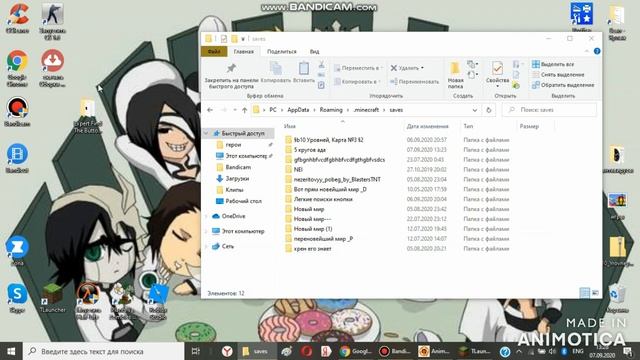Select Сеть (Network) in navigation pane

[x=227, y=246]
